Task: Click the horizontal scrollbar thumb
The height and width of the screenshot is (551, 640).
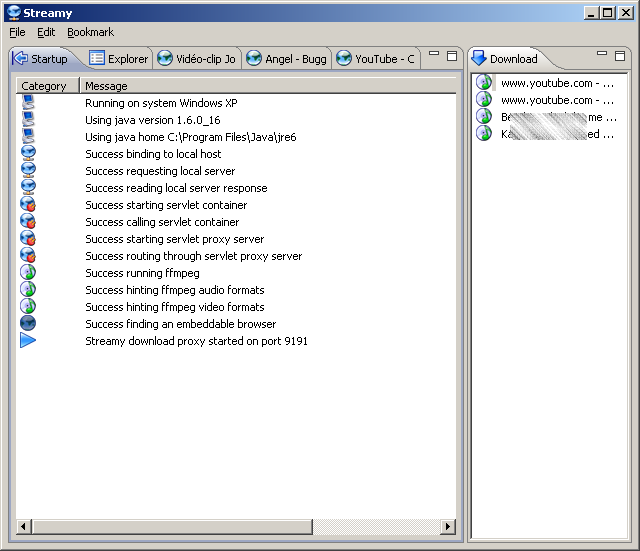Action: pos(172,527)
